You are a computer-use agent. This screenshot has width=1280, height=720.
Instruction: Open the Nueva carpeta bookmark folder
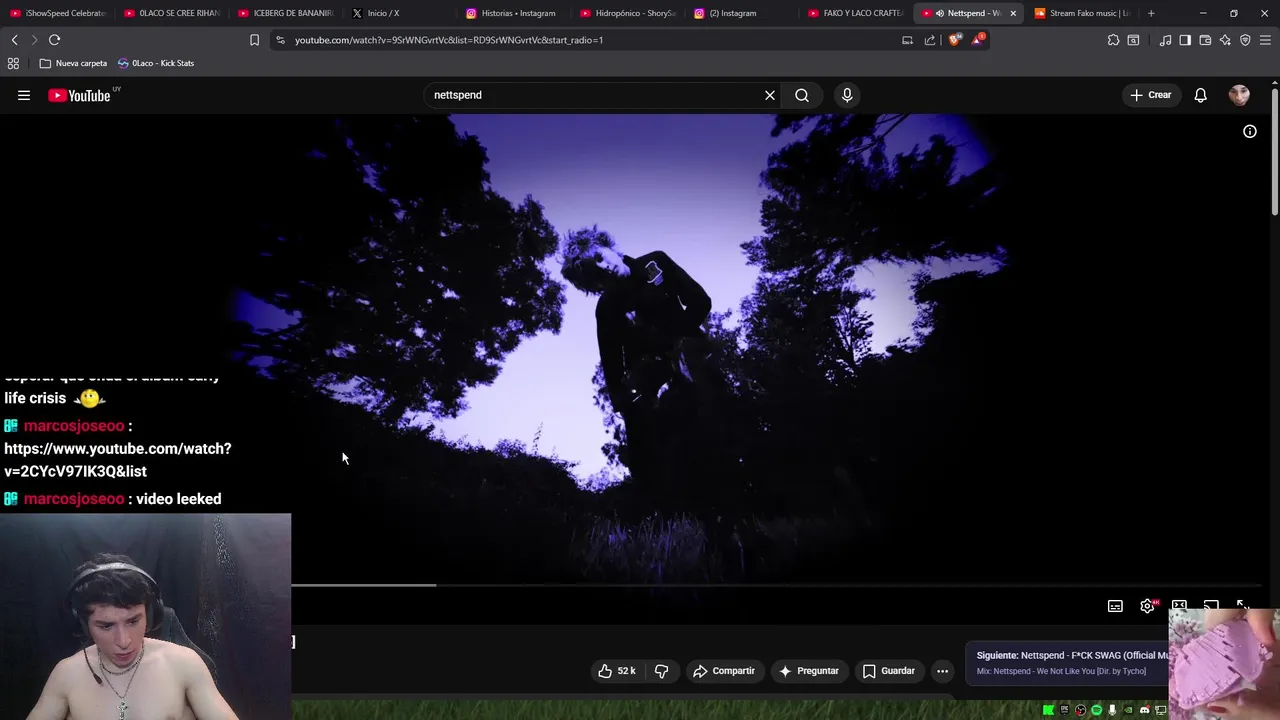click(x=73, y=63)
